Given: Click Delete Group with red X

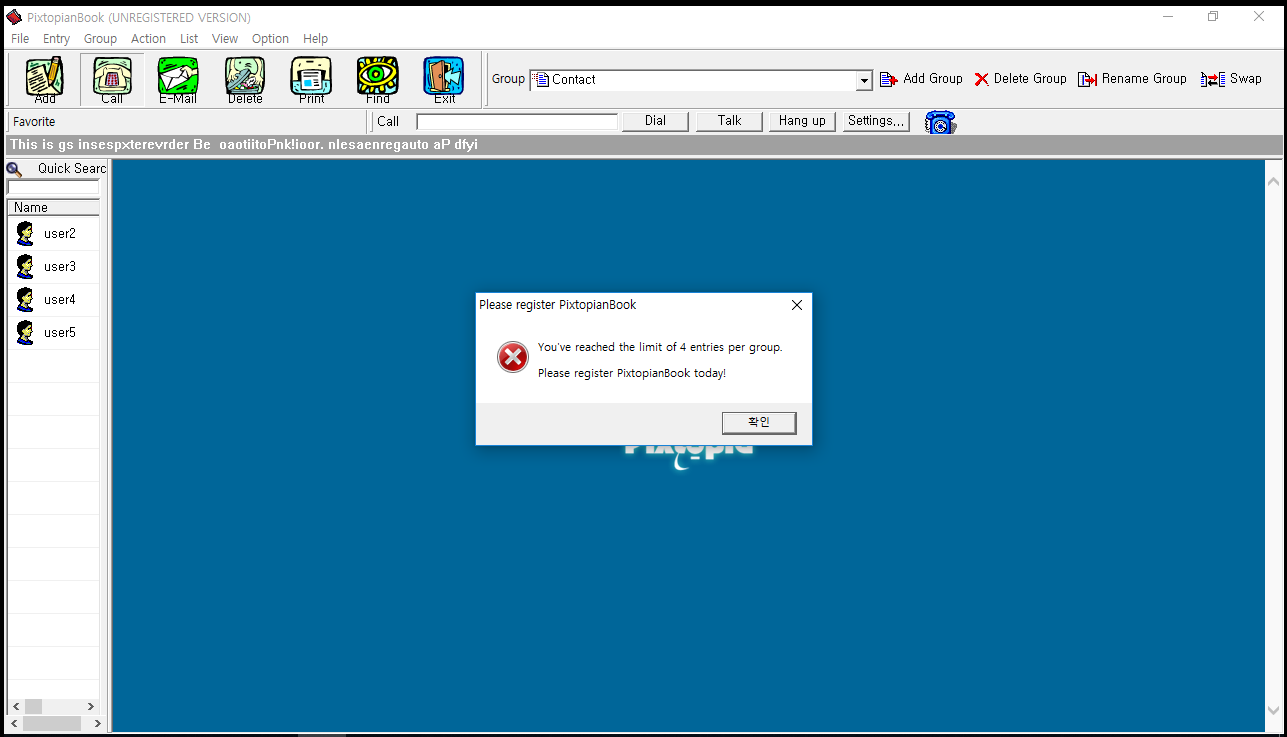Looking at the screenshot, I should (1021, 79).
